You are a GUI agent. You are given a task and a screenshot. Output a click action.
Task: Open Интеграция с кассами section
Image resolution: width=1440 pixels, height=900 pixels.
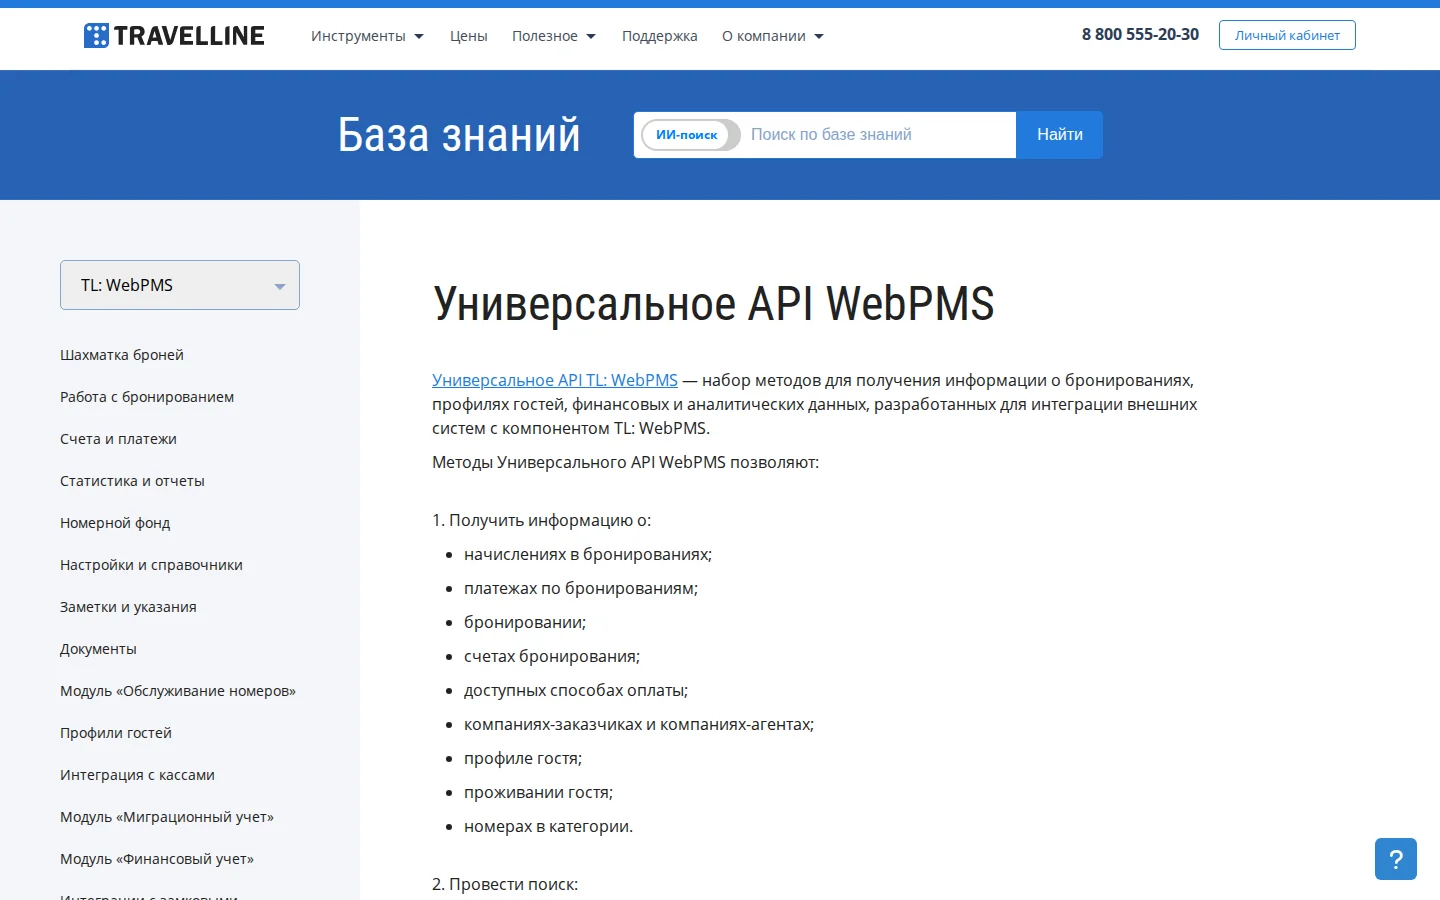point(137,775)
